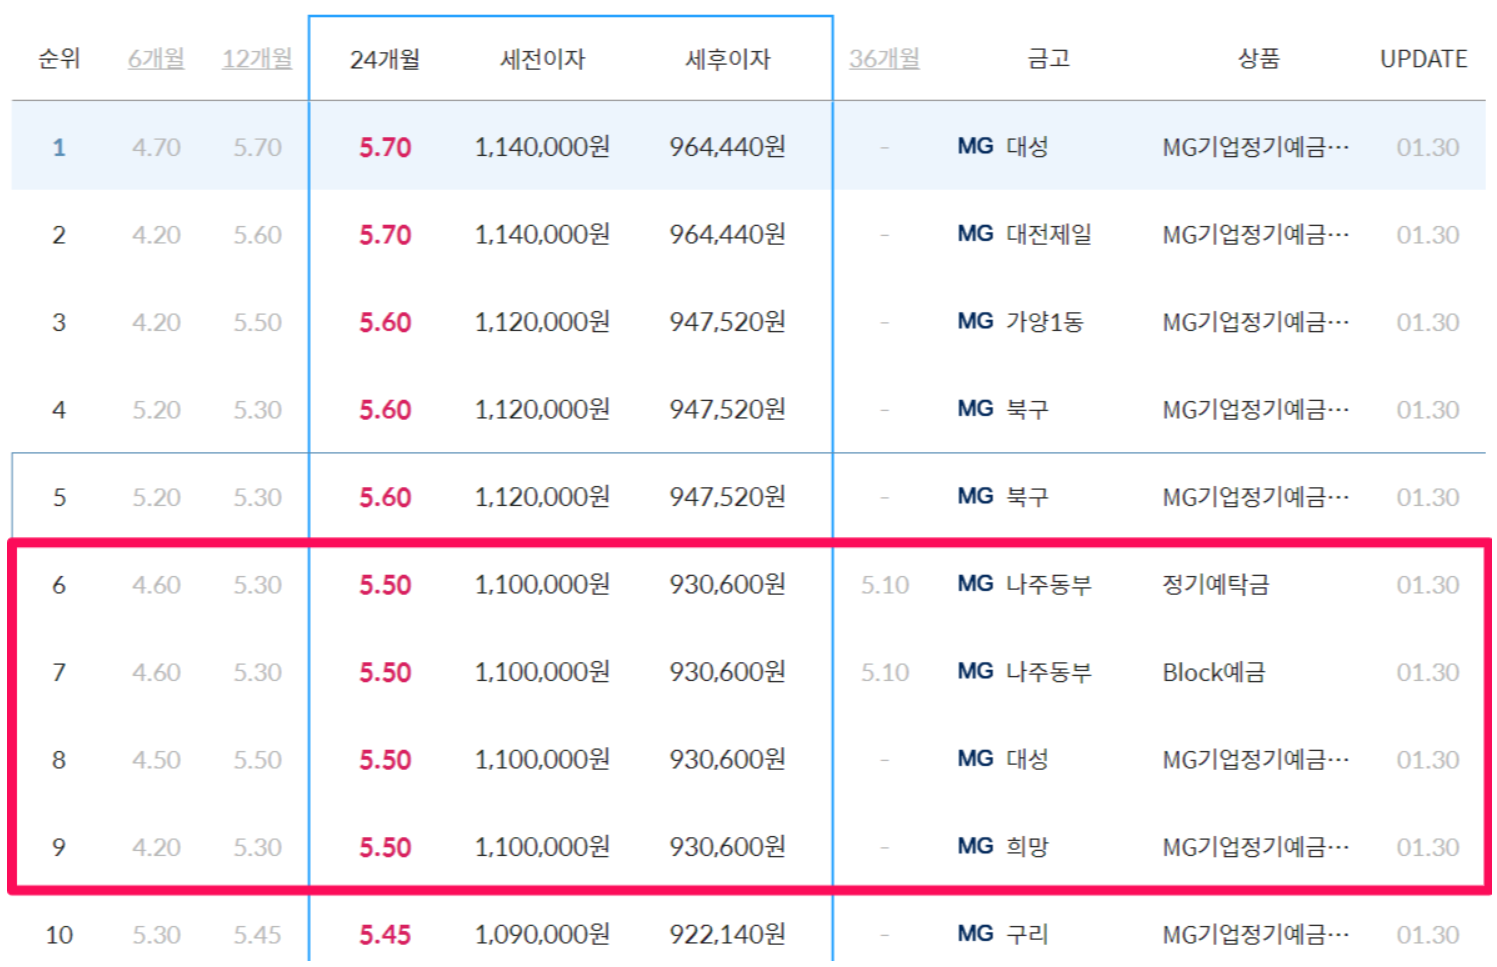This screenshot has width=1497, height=967.
Task: Click the 상품 column header
Action: point(1259,59)
